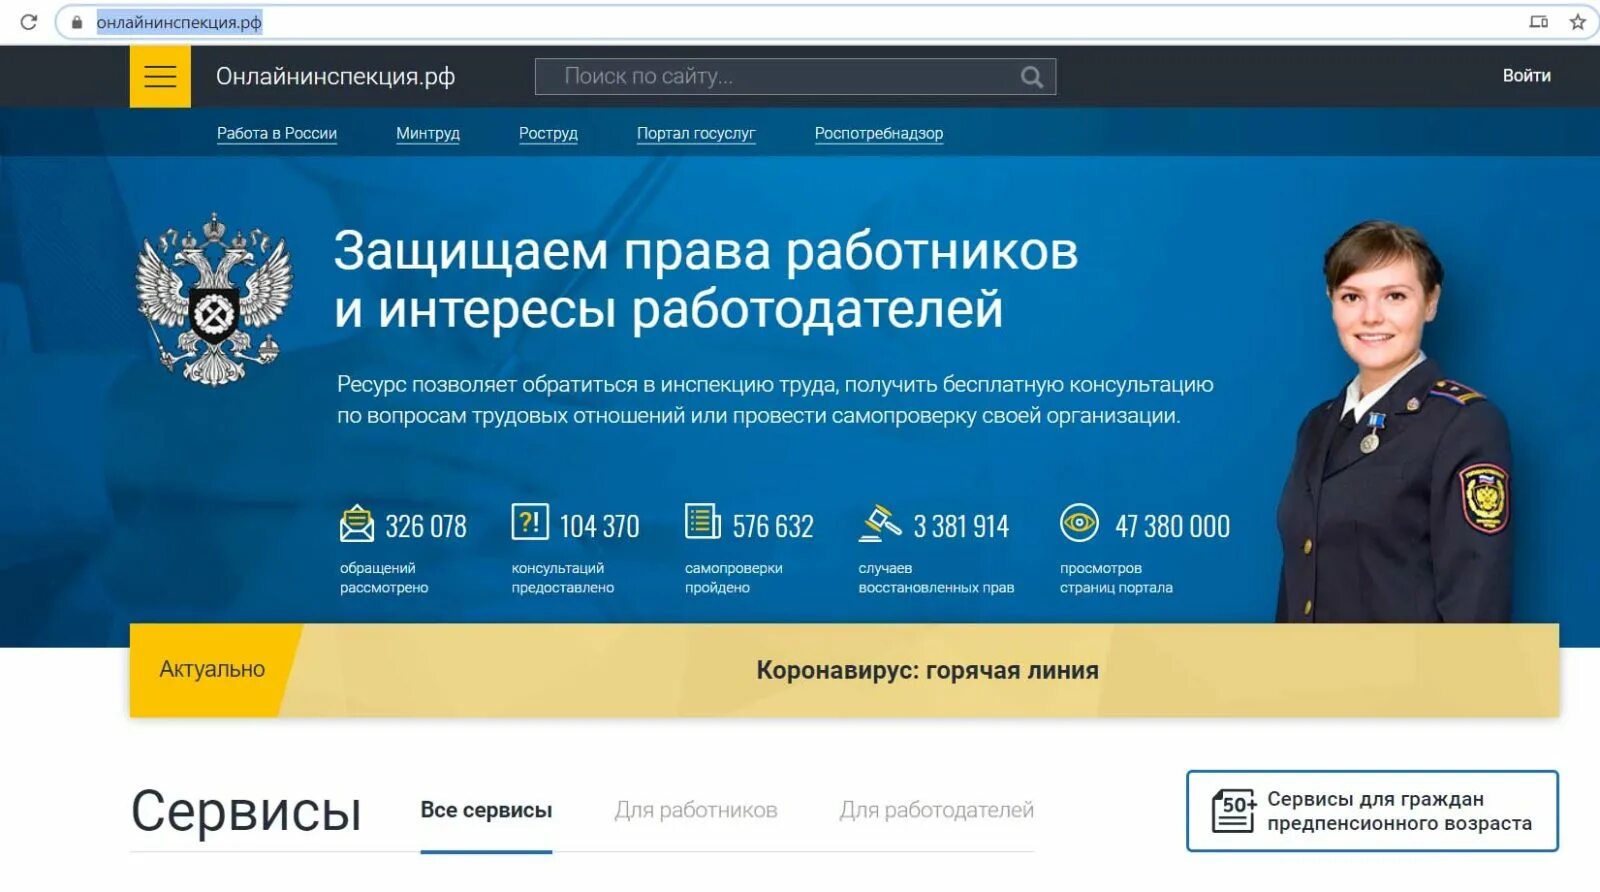
Task: Click the gavel icon beside 3 381 914
Action: 880,523
